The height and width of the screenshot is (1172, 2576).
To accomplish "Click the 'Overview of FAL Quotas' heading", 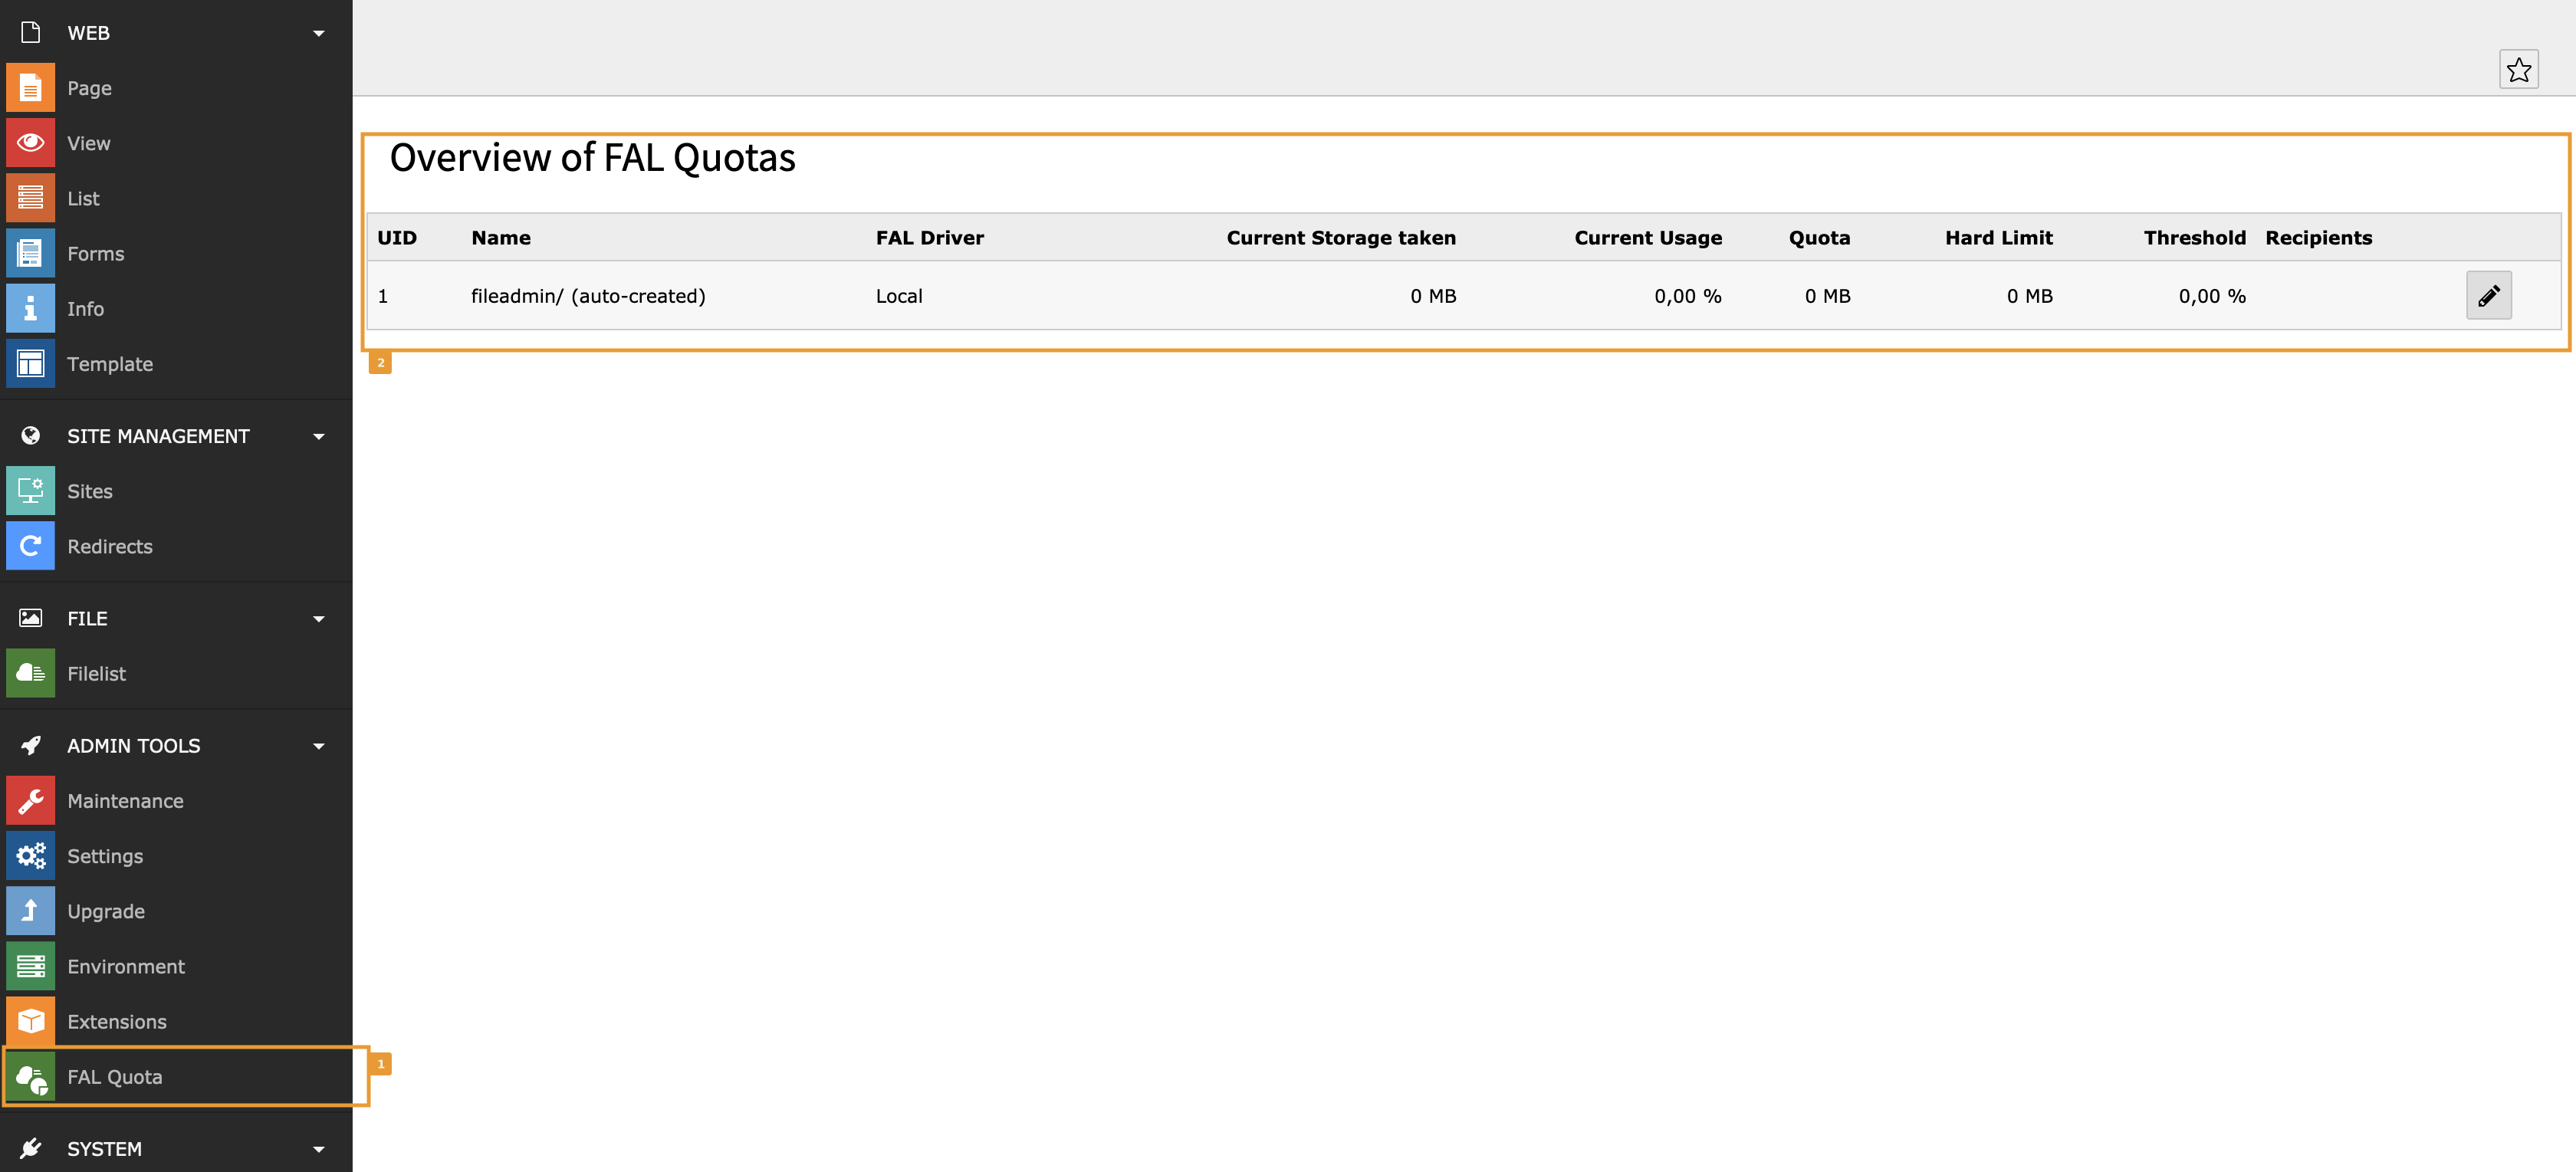I will [x=592, y=158].
